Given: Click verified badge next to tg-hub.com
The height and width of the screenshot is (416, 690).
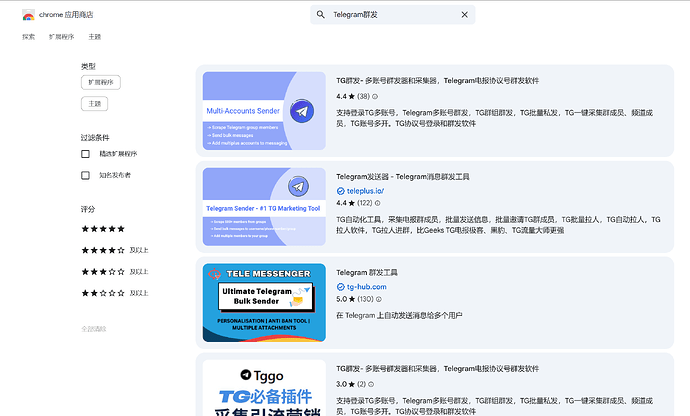Looking at the screenshot, I should coord(340,287).
